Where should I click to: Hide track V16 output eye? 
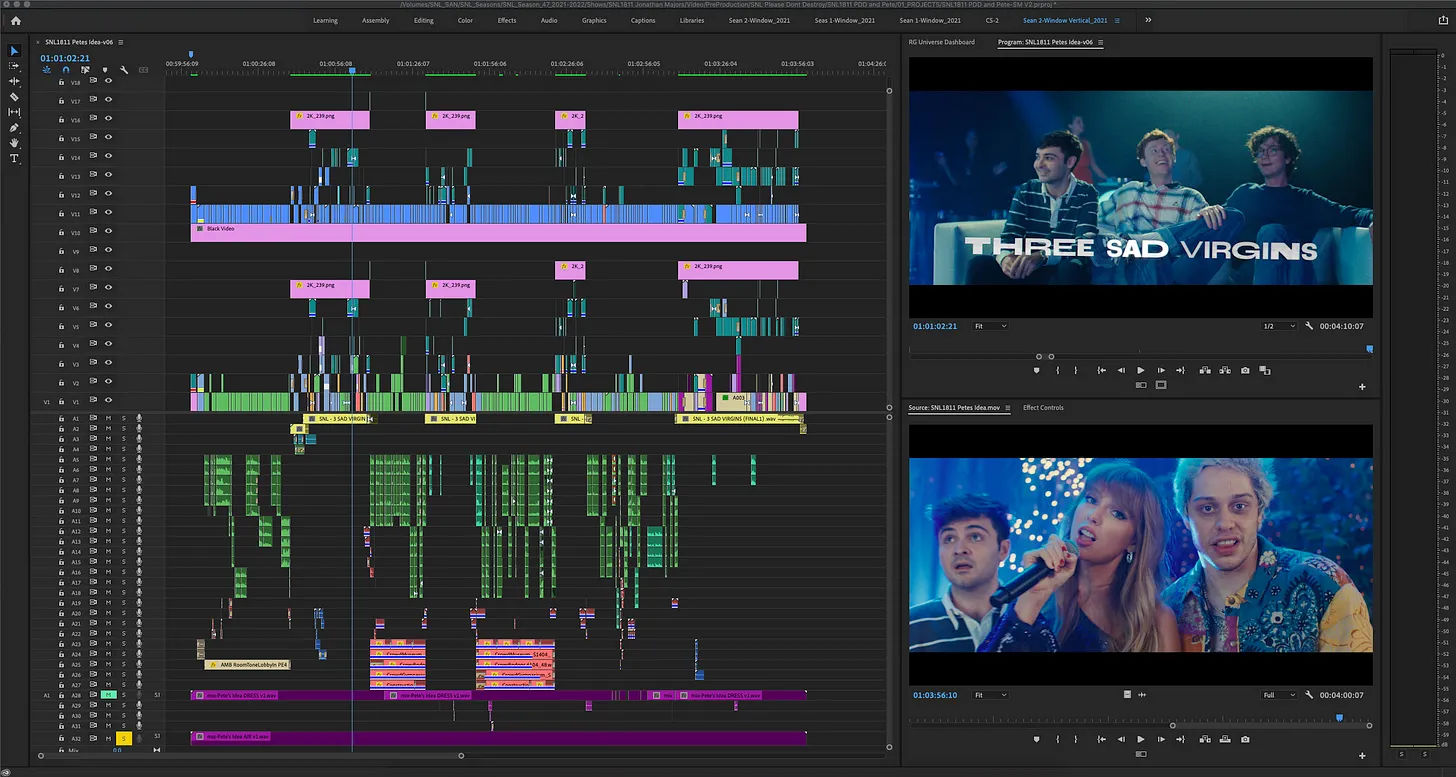coord(108,118)
